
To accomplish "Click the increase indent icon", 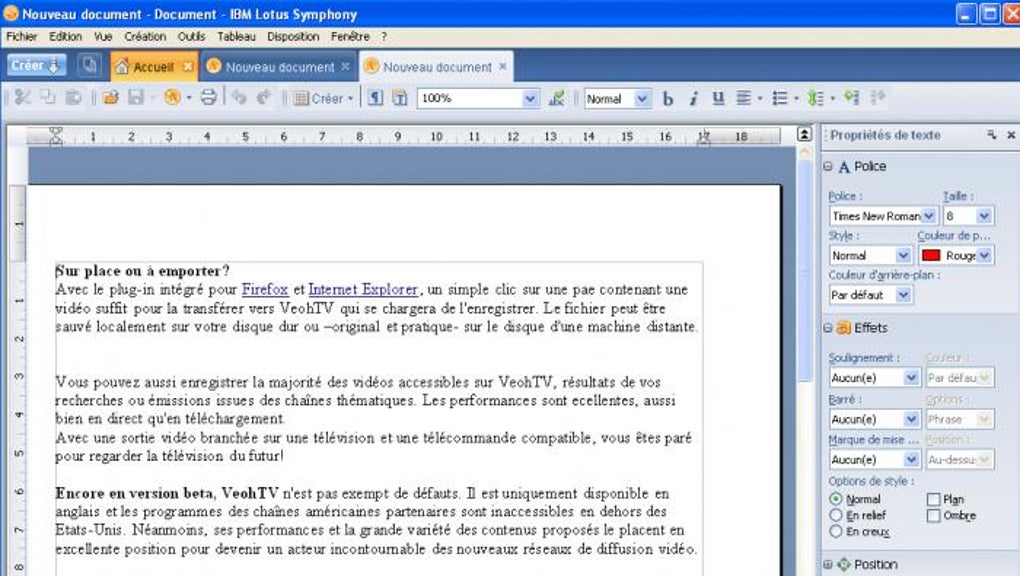I will pyautogui.click(x=852, y=97).
